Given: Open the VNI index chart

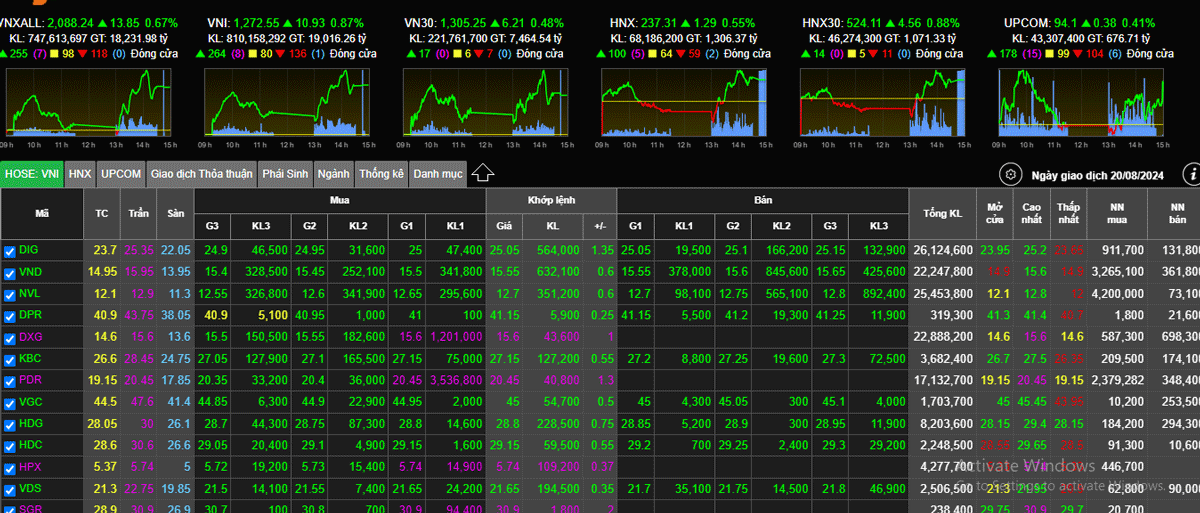Looking at the screenshot, I should pyautogui.click(x=287, y=103).
